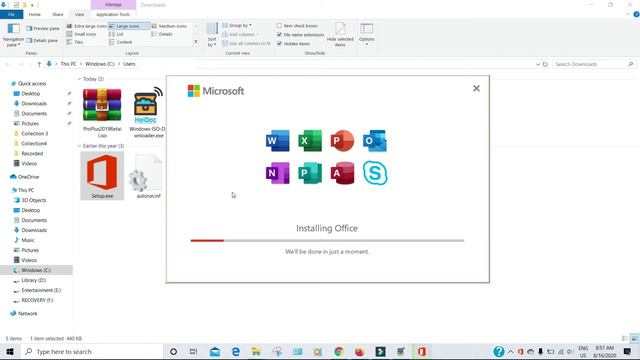Click Hide selected items button
Screen dimensions: 640x360
click(340, 35)
